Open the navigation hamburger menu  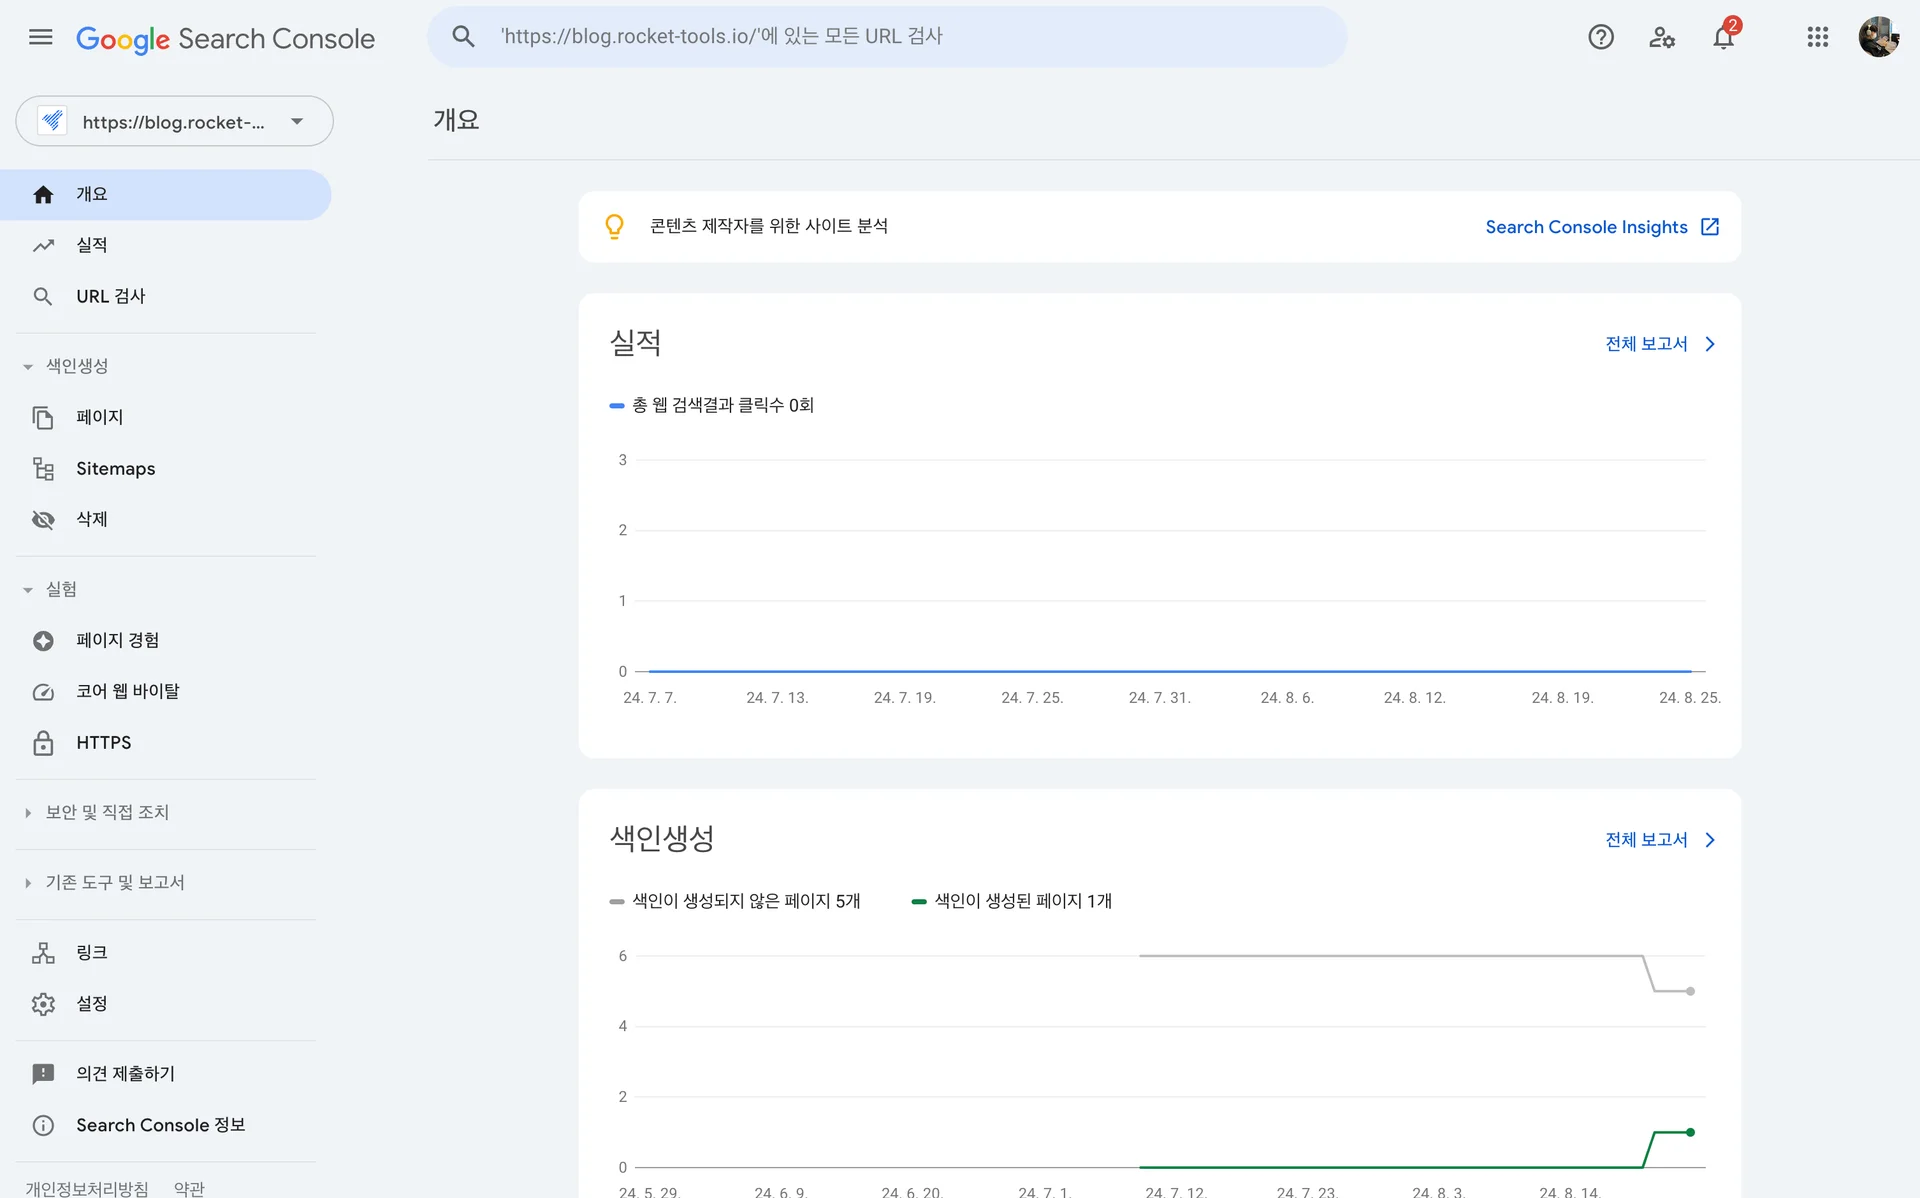pyautogui.click(x=40, y=37)
